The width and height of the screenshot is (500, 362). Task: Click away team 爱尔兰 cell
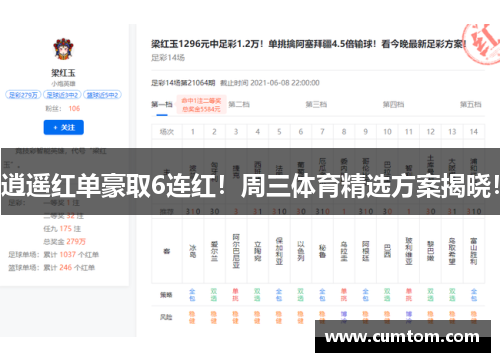pos(214,251)
